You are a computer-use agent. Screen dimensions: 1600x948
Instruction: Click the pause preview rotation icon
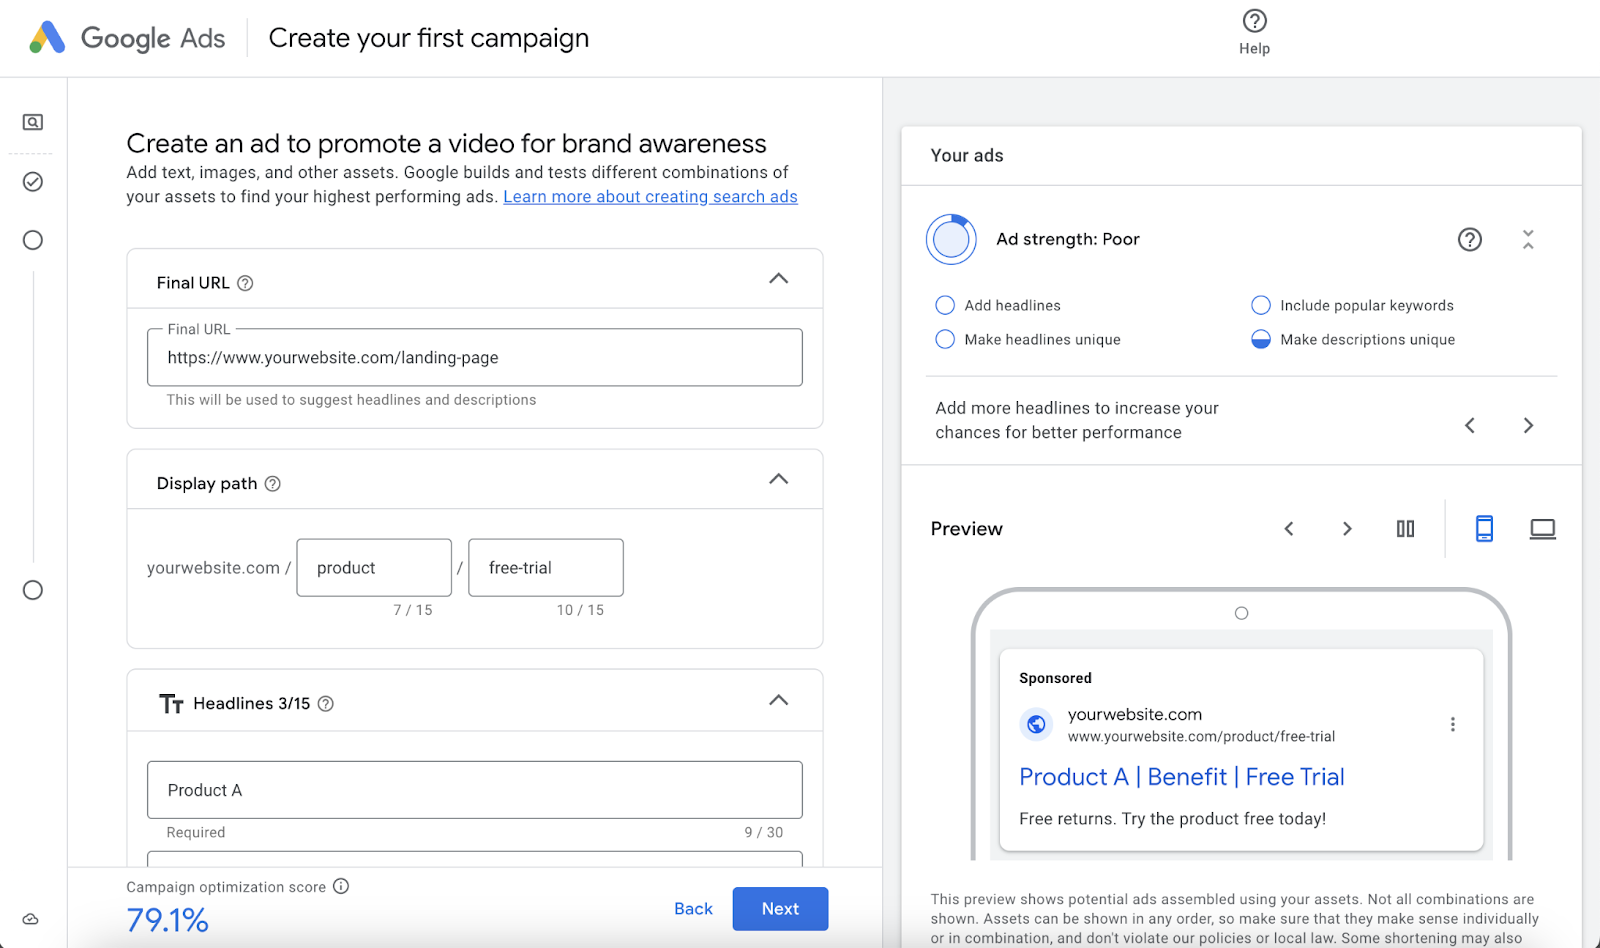1405,528
